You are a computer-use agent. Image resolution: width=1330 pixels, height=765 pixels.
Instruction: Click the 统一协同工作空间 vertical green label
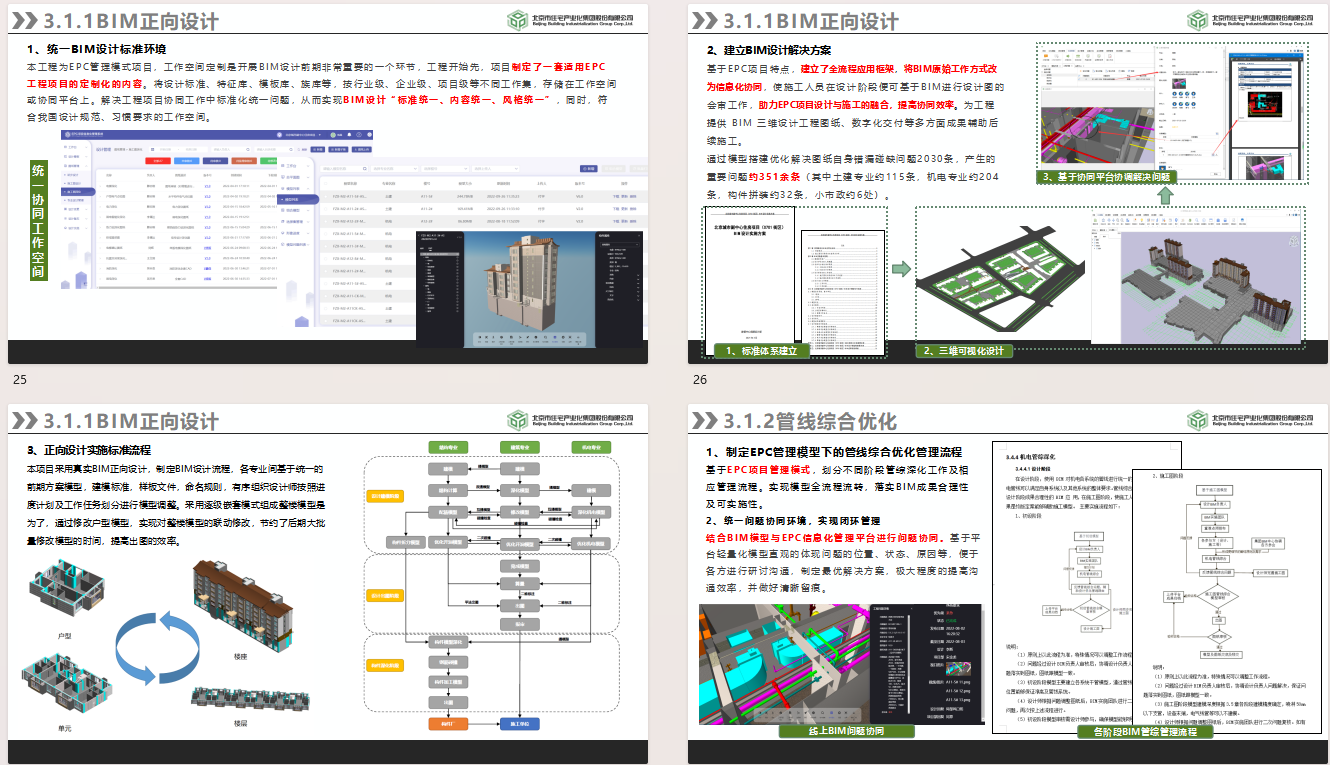(x=38, y=220)
